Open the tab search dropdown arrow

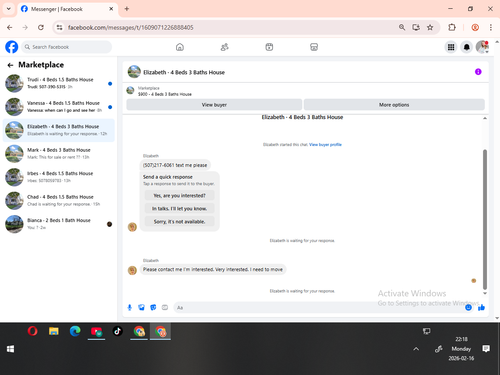[x=9, y=9]
